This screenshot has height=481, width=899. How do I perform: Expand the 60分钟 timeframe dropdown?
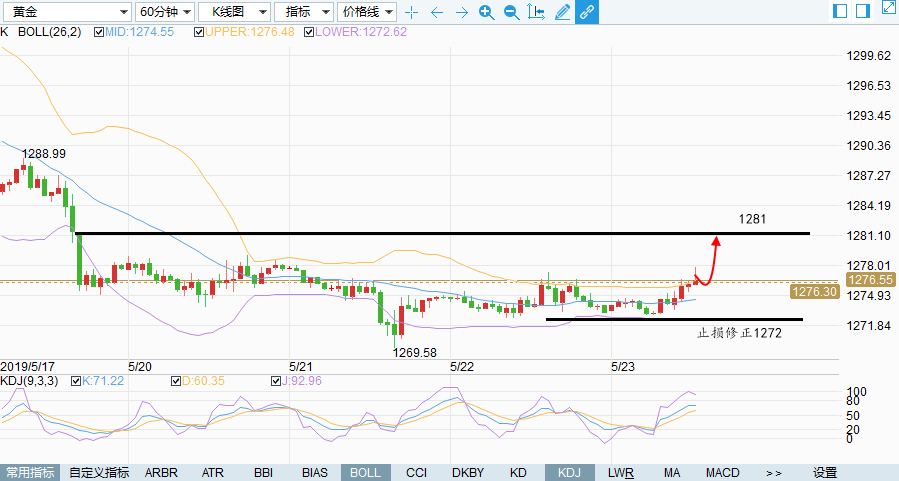click(164, 12)
